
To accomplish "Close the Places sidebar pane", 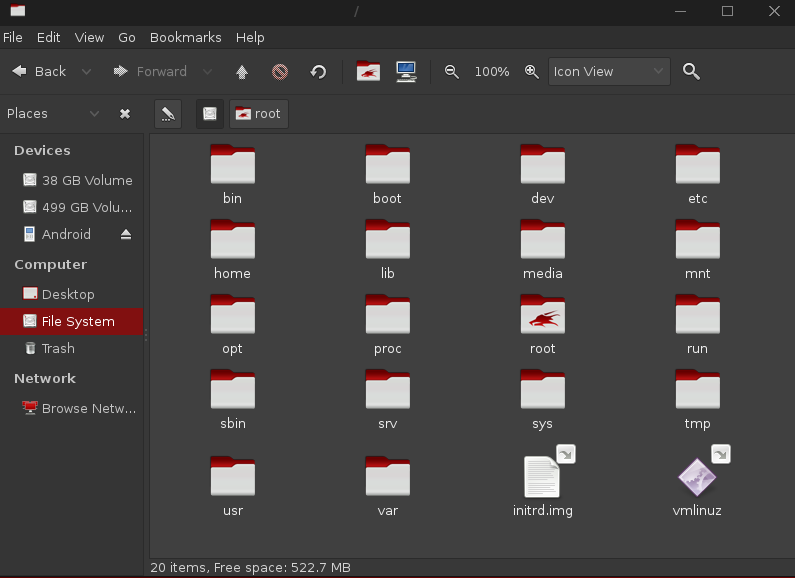I will coord(125,114).
